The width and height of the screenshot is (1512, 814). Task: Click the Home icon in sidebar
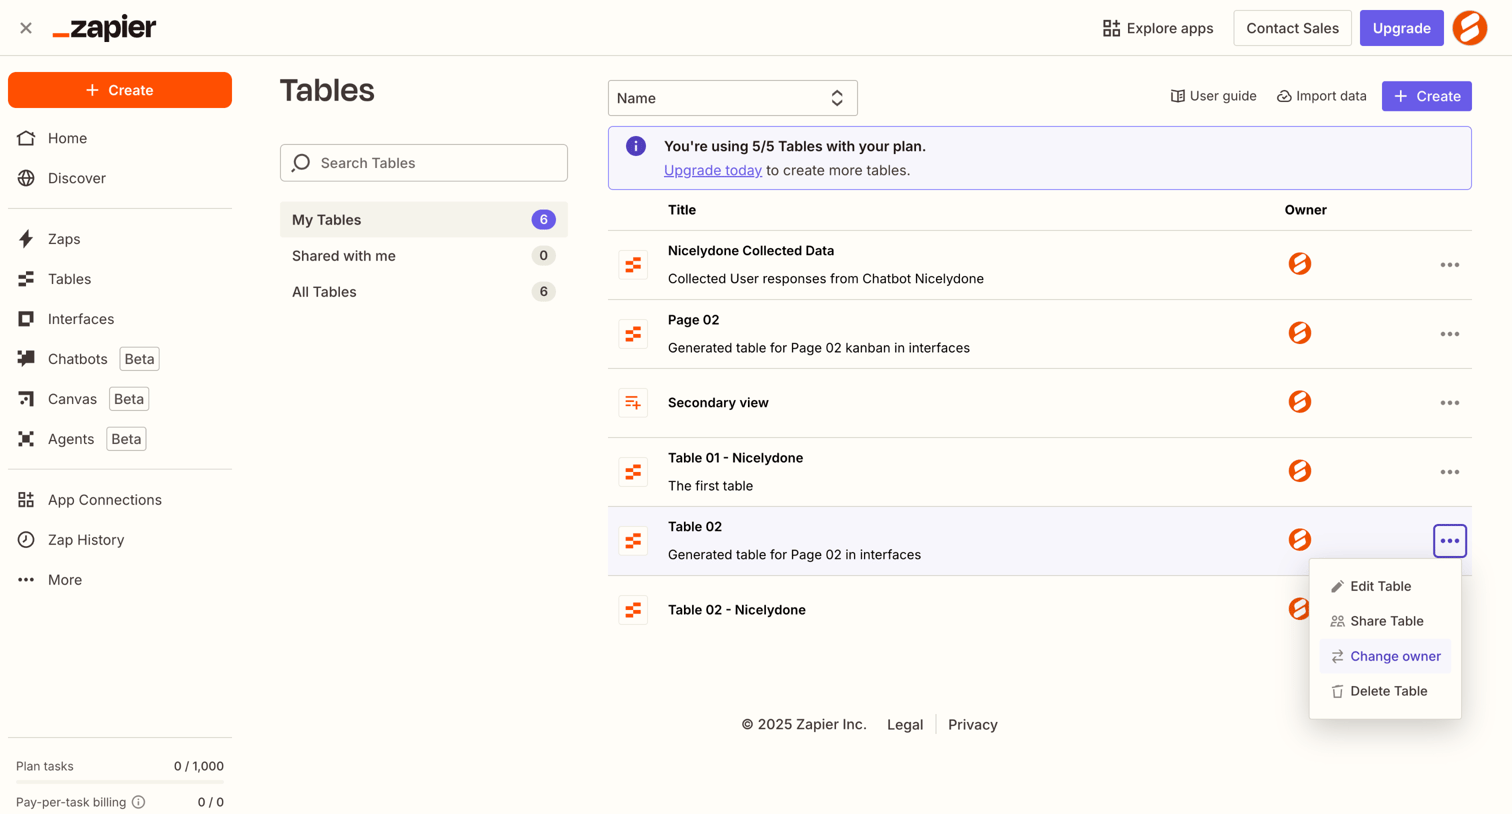pos(26,138)
